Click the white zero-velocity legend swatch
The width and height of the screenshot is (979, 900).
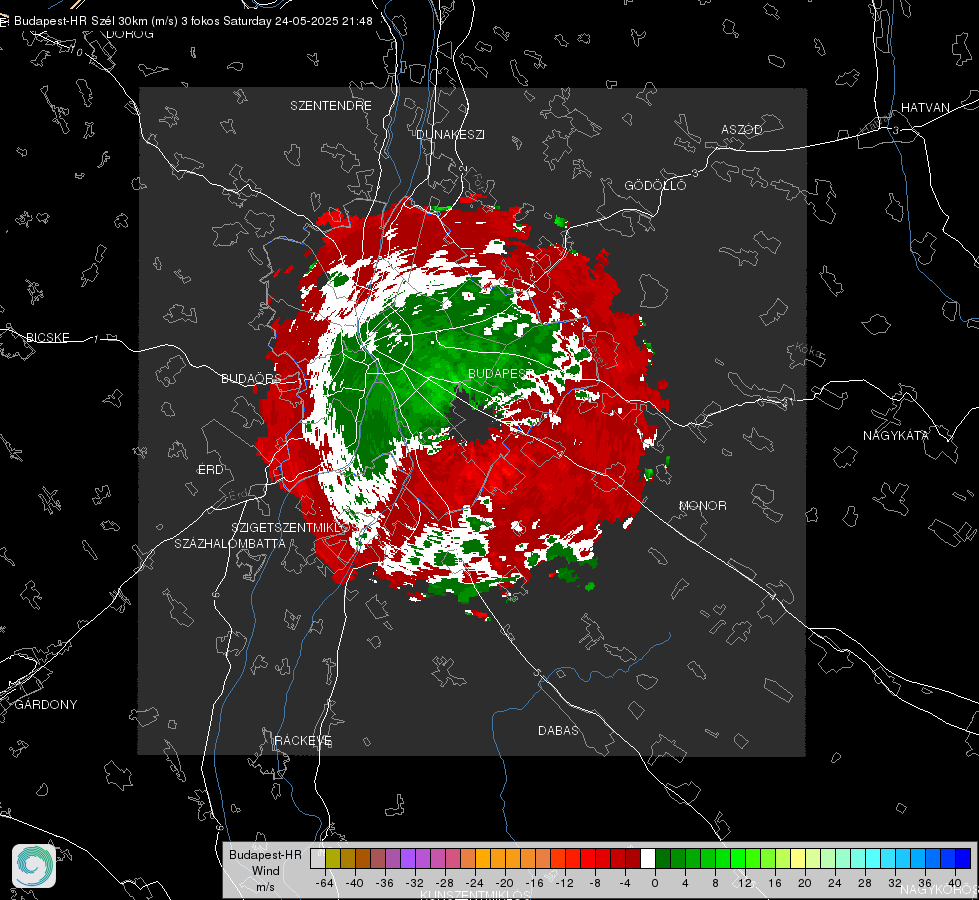pos(648,858)
